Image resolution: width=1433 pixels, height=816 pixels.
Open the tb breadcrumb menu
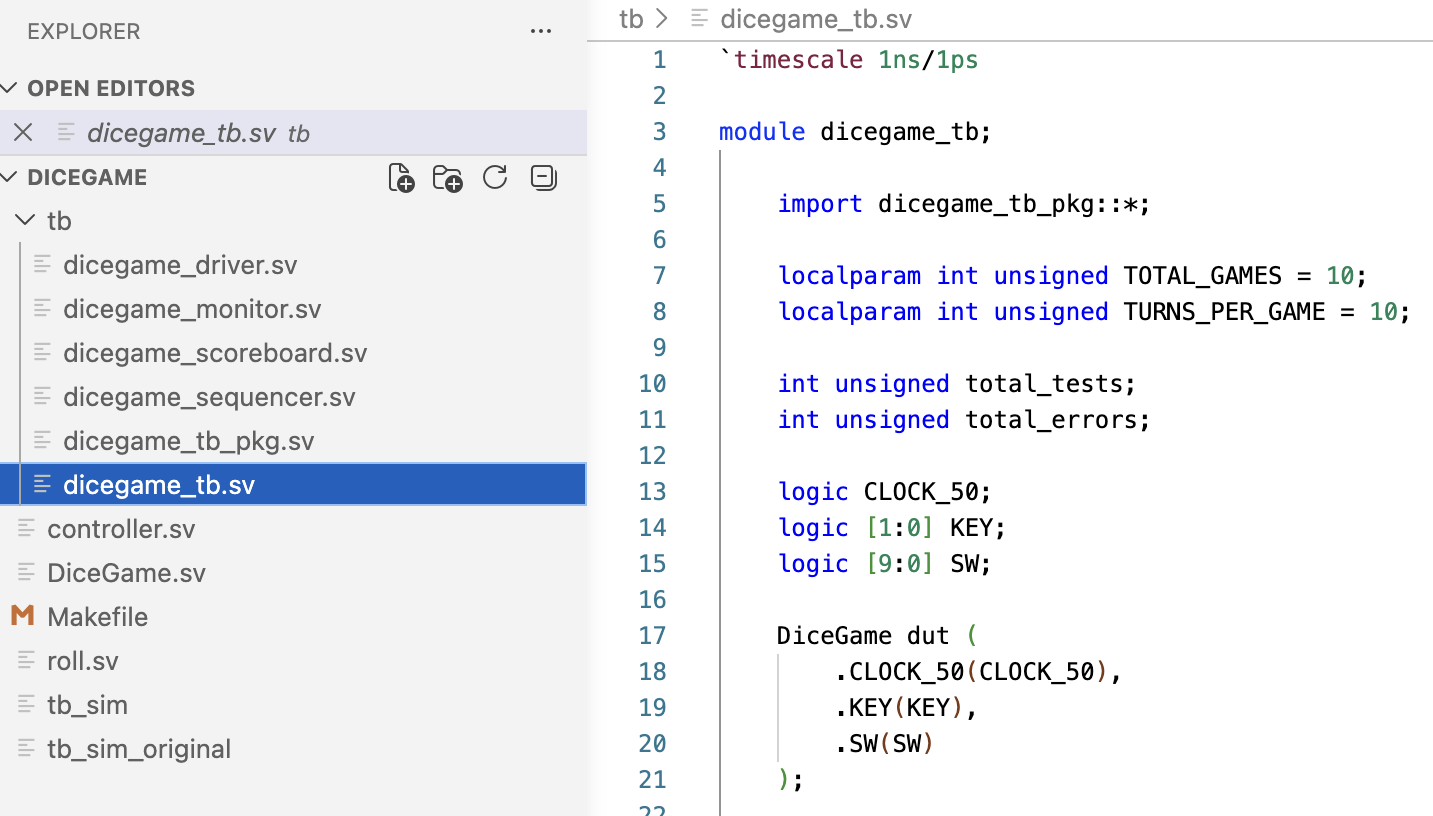click(632, 18)
